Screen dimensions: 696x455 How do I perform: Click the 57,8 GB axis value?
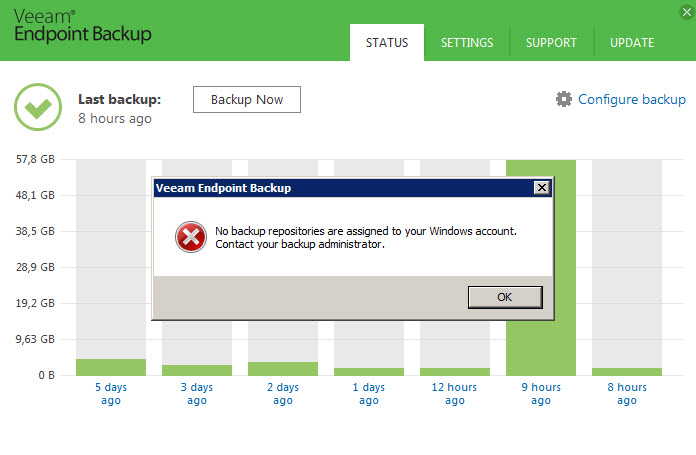tap(36, 159)
